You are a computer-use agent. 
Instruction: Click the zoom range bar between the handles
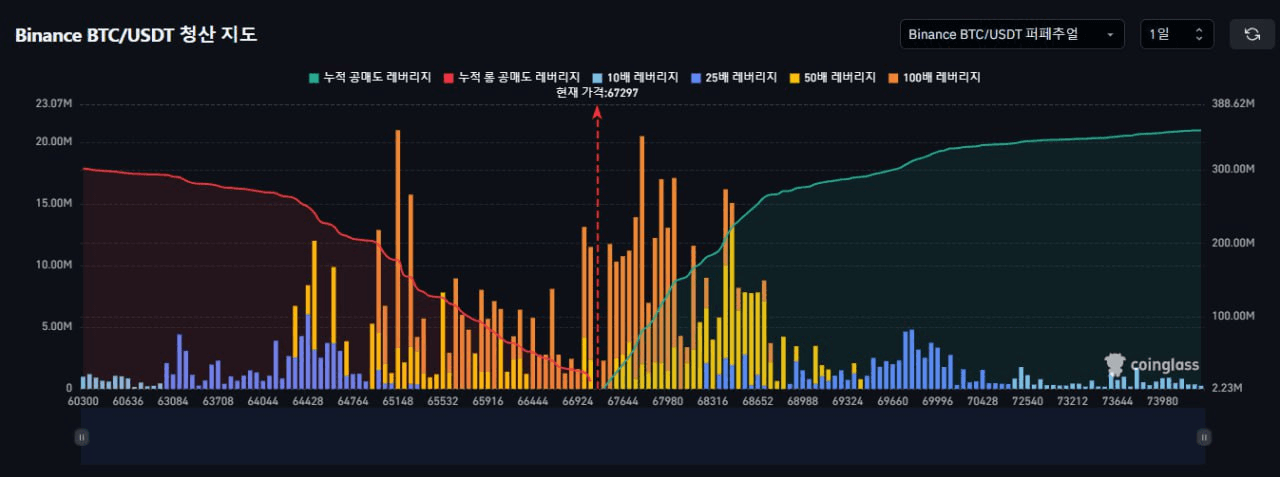click(643, 437)
